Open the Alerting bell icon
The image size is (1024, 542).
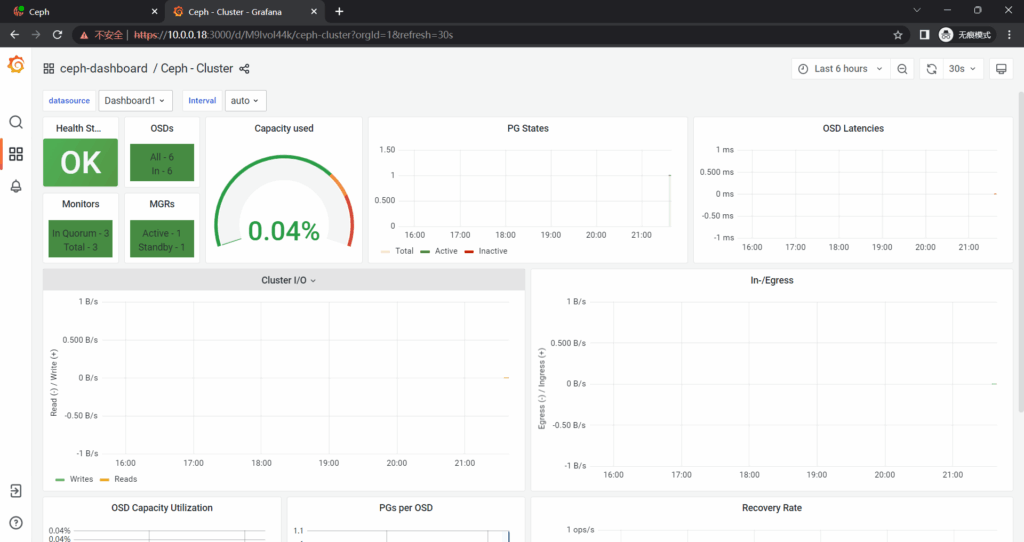16,186
